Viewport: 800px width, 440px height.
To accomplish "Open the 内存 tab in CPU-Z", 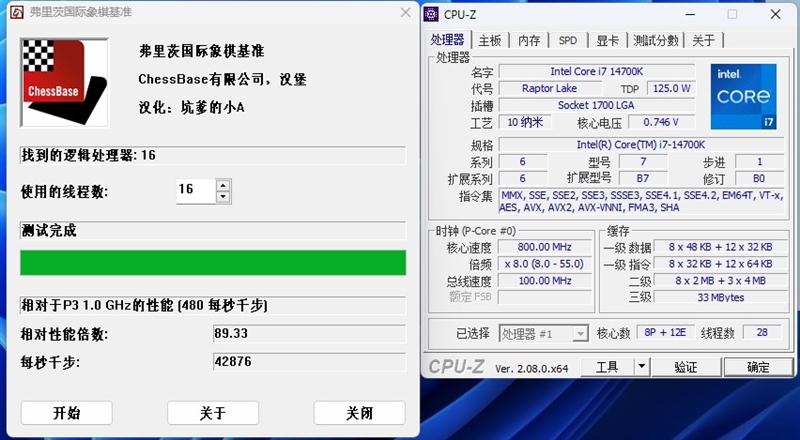I will pos(529,40).
